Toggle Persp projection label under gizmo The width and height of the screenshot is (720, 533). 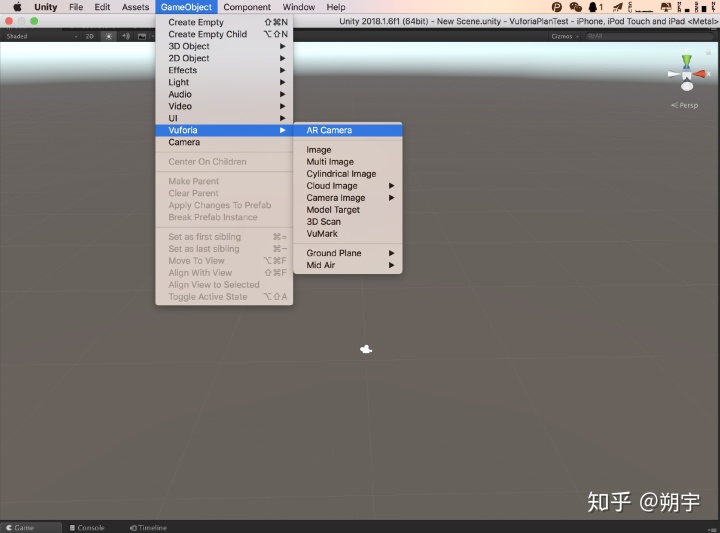tap(685, 105)
